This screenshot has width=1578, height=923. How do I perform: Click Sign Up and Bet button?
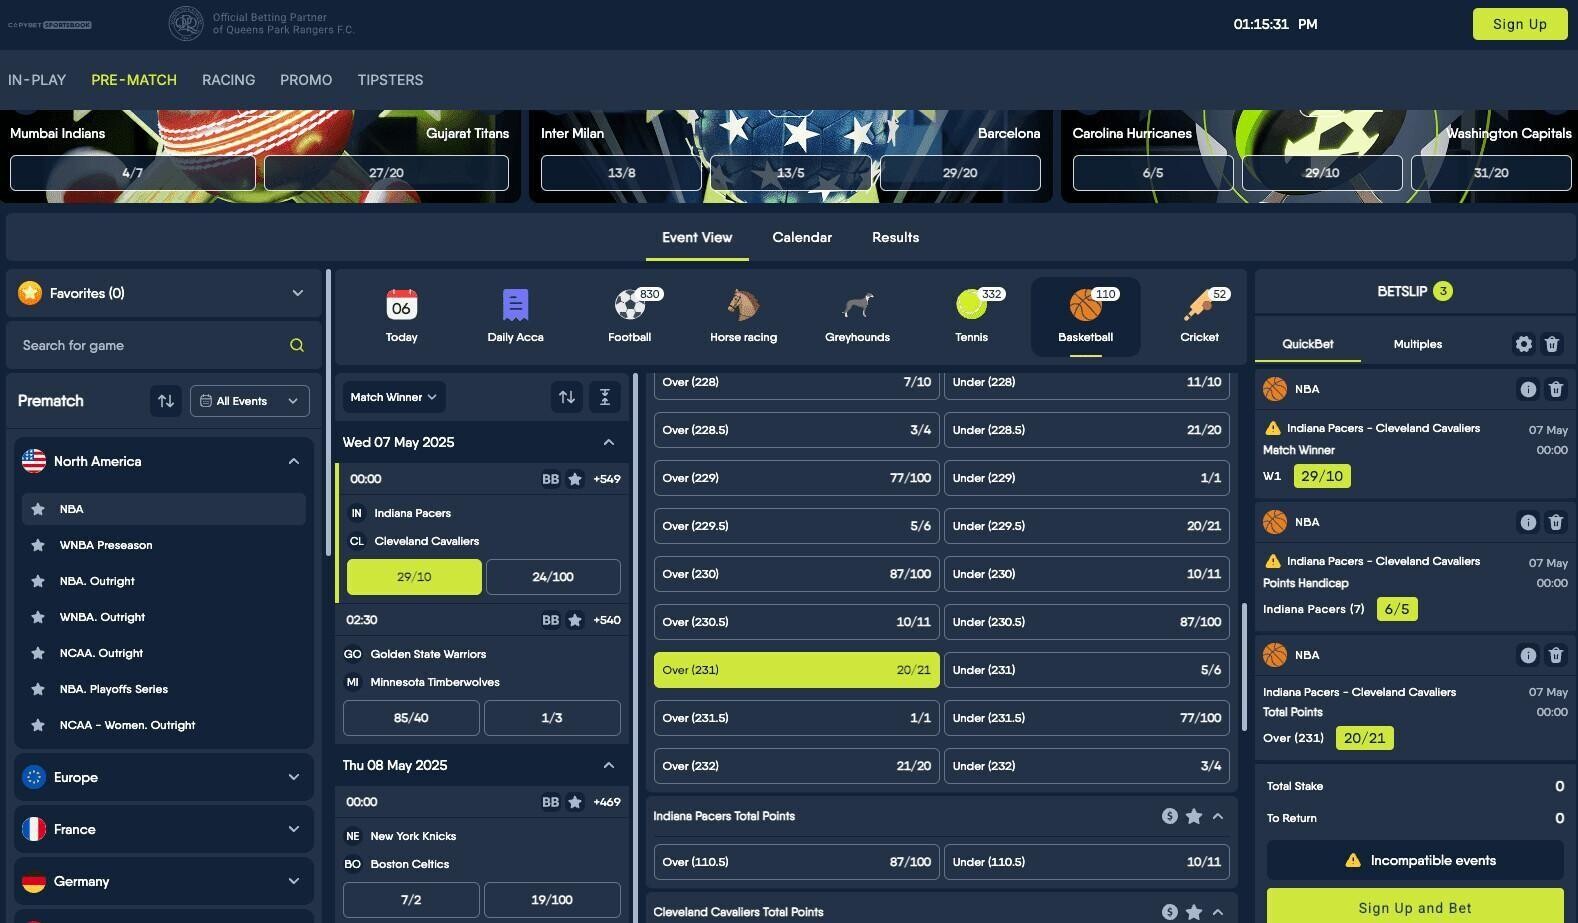pos(1415,906)
